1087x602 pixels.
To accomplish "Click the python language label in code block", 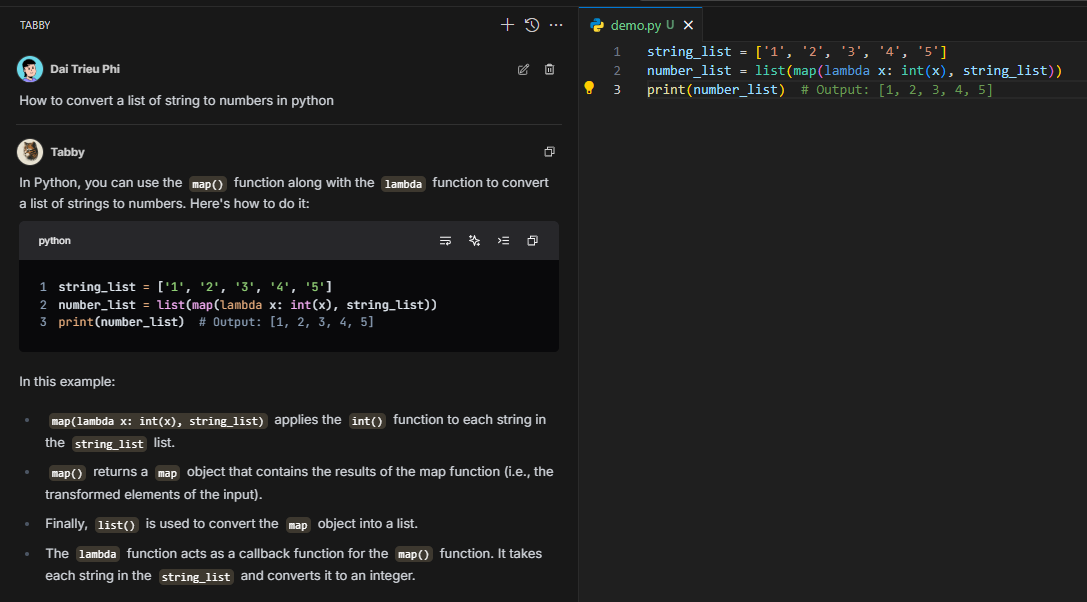I will pos(55,241).
